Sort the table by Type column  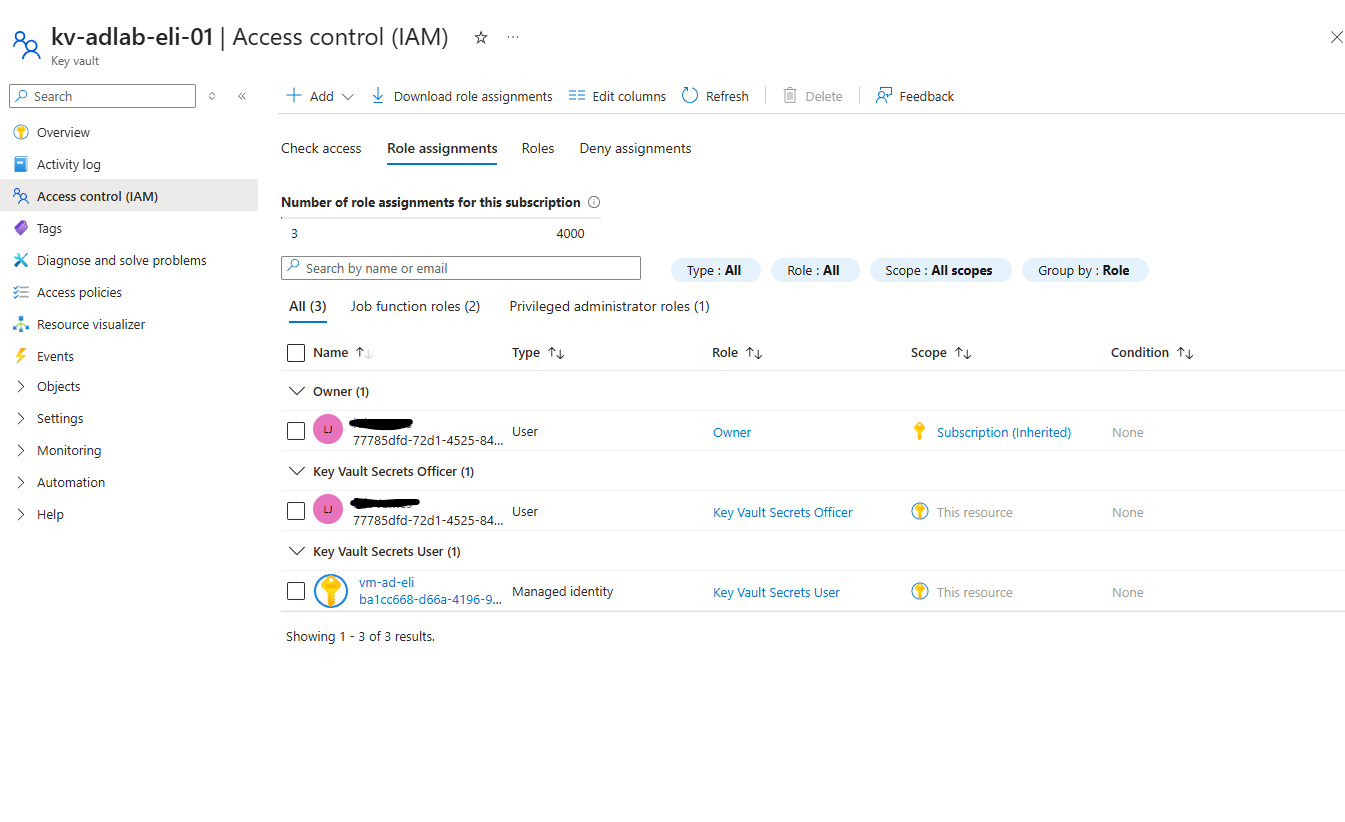pyautogui.click(x=538, y=352)
